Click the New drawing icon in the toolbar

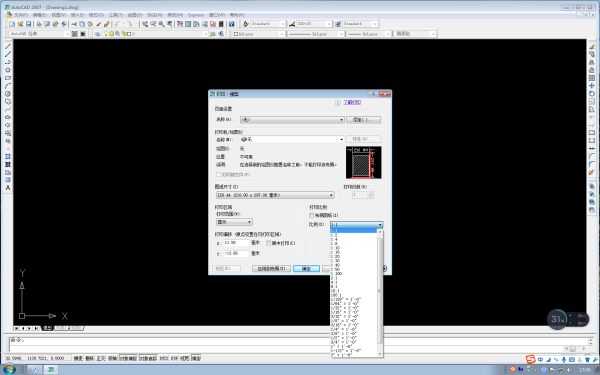(x=12, y=24)
